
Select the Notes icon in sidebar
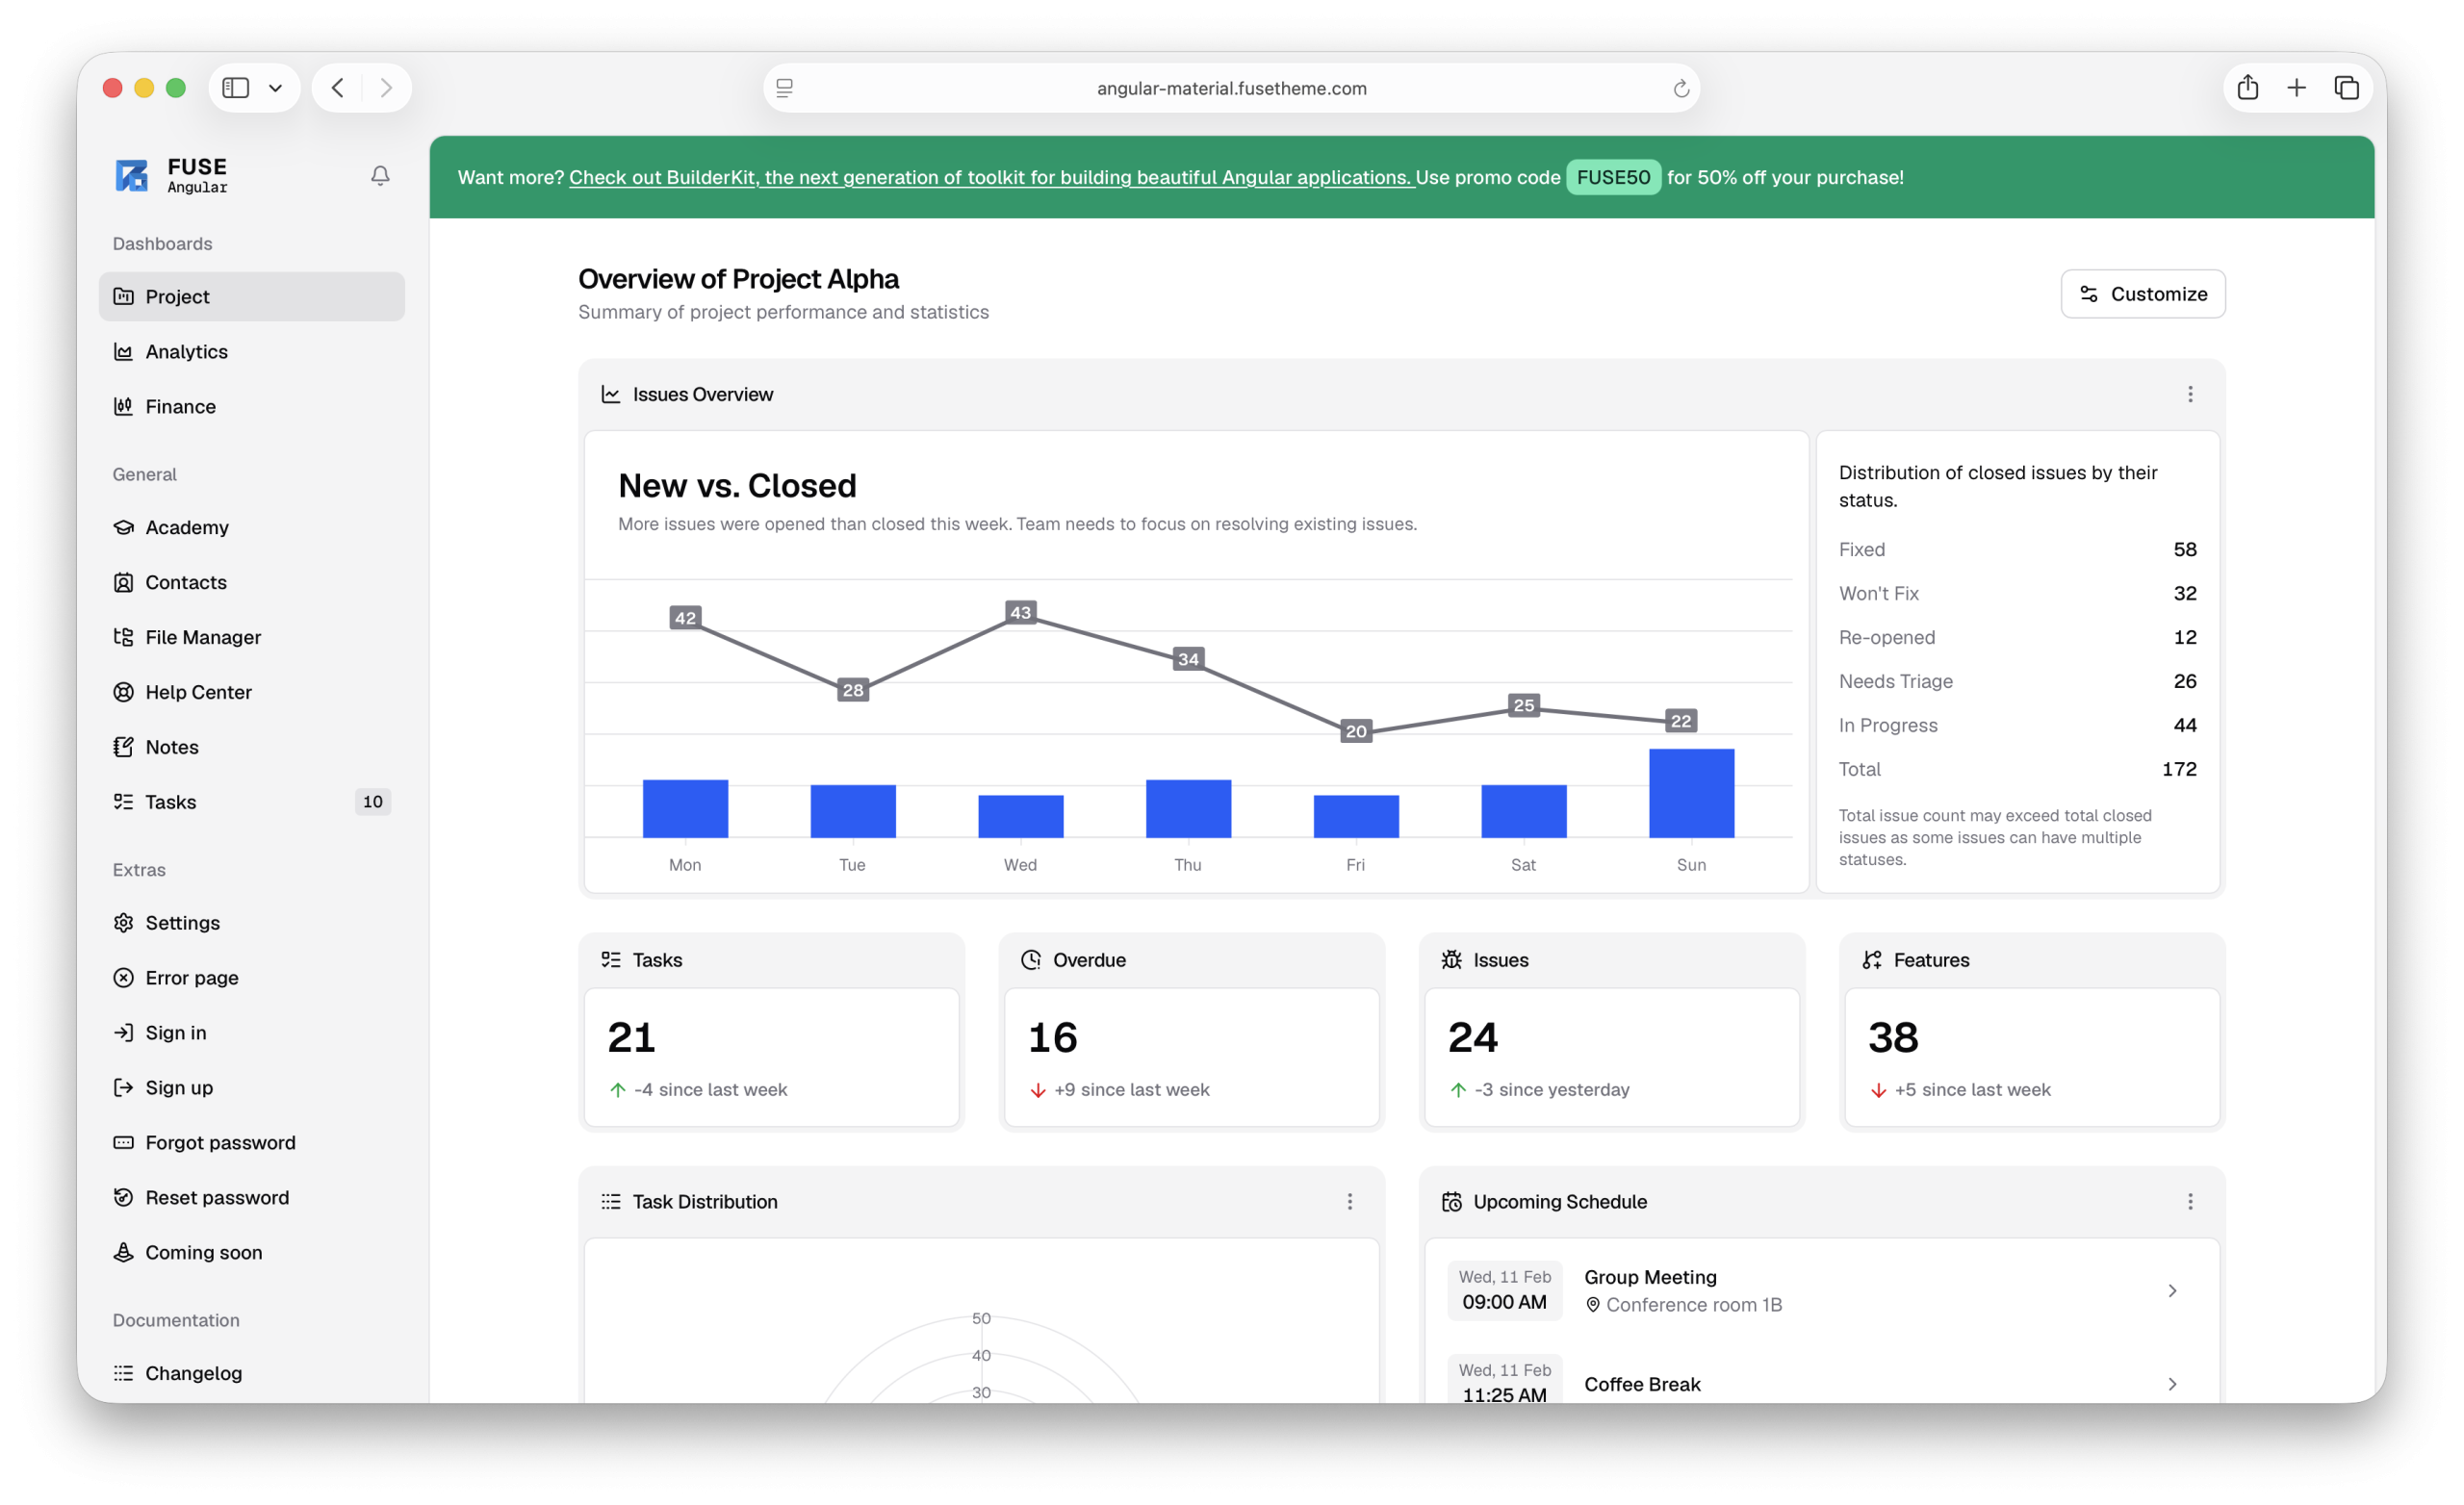(x=123, y=746)
